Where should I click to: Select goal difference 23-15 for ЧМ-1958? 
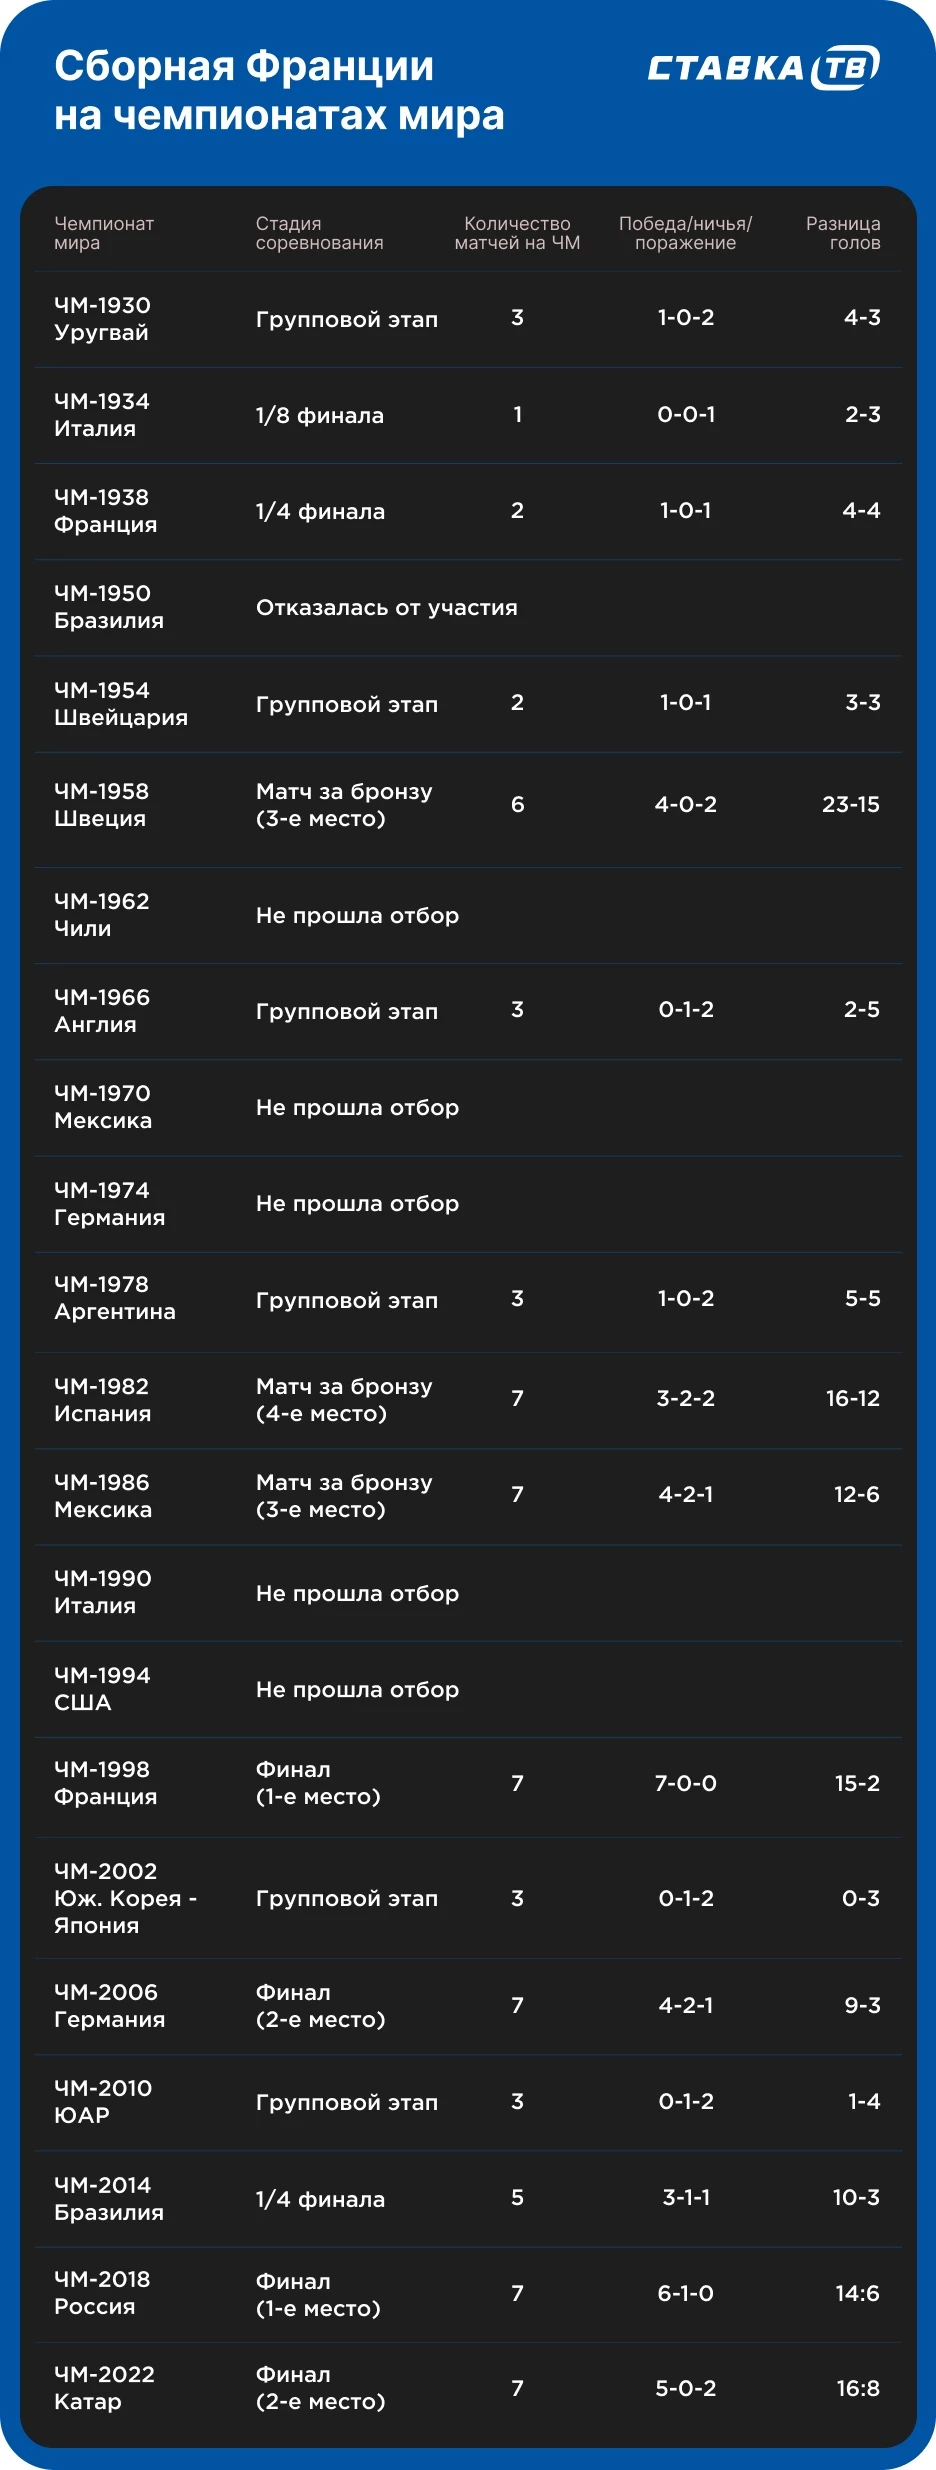[x=851, y=804]
